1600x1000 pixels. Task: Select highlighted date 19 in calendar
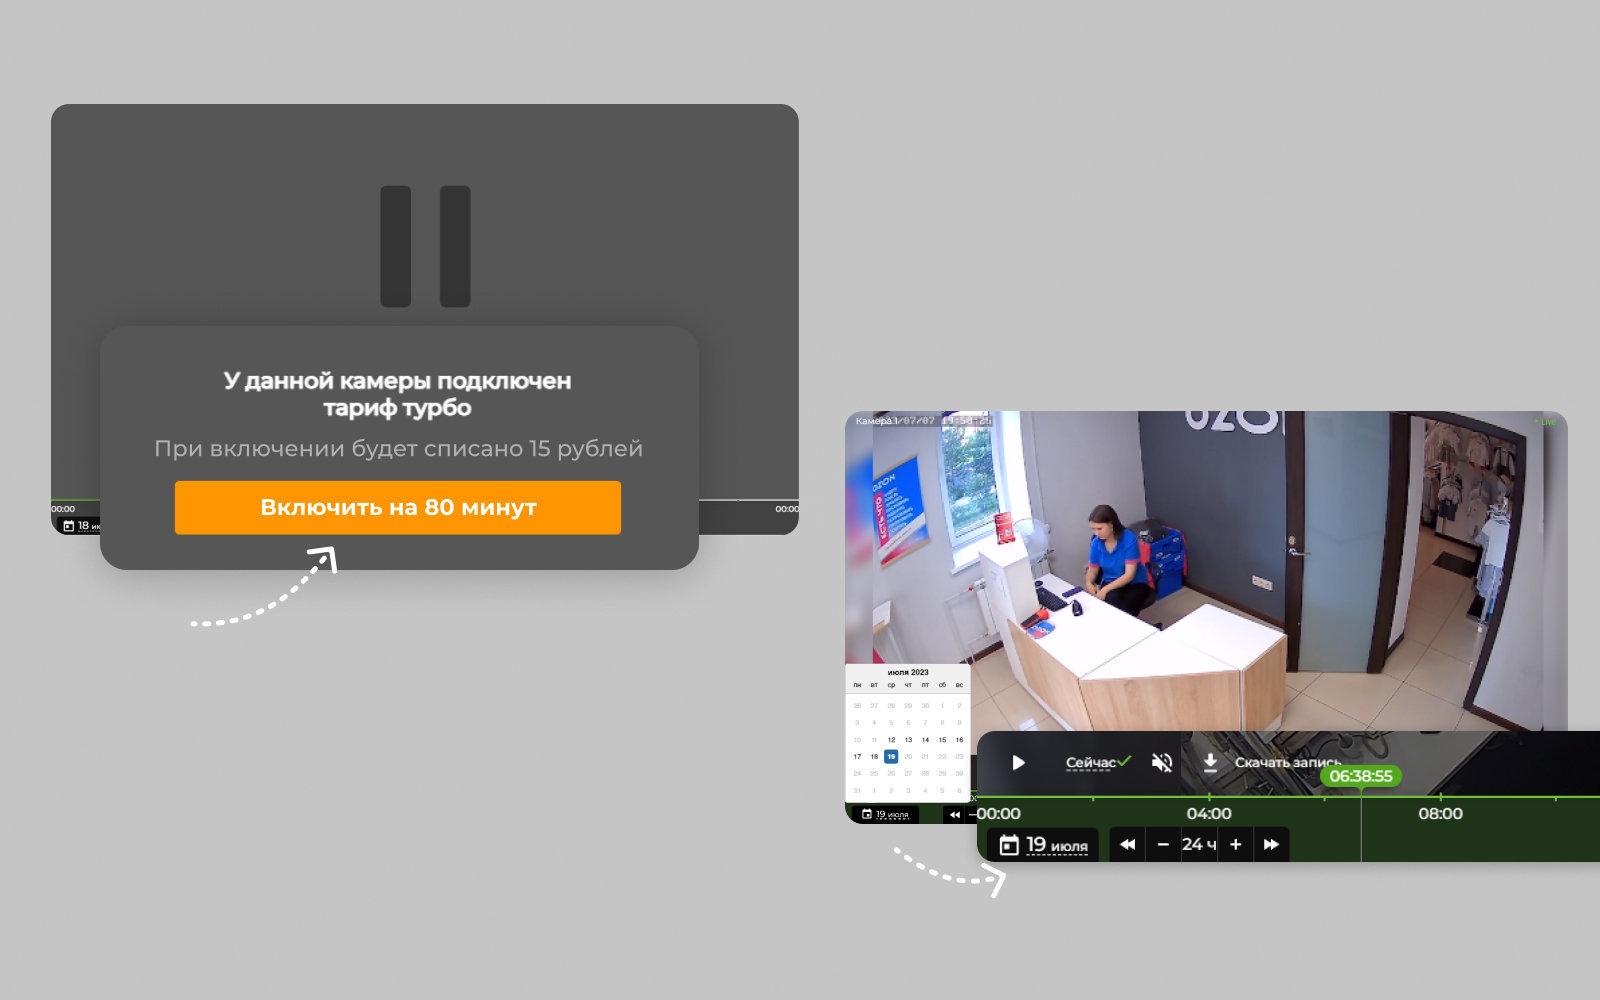coord(891,757)
